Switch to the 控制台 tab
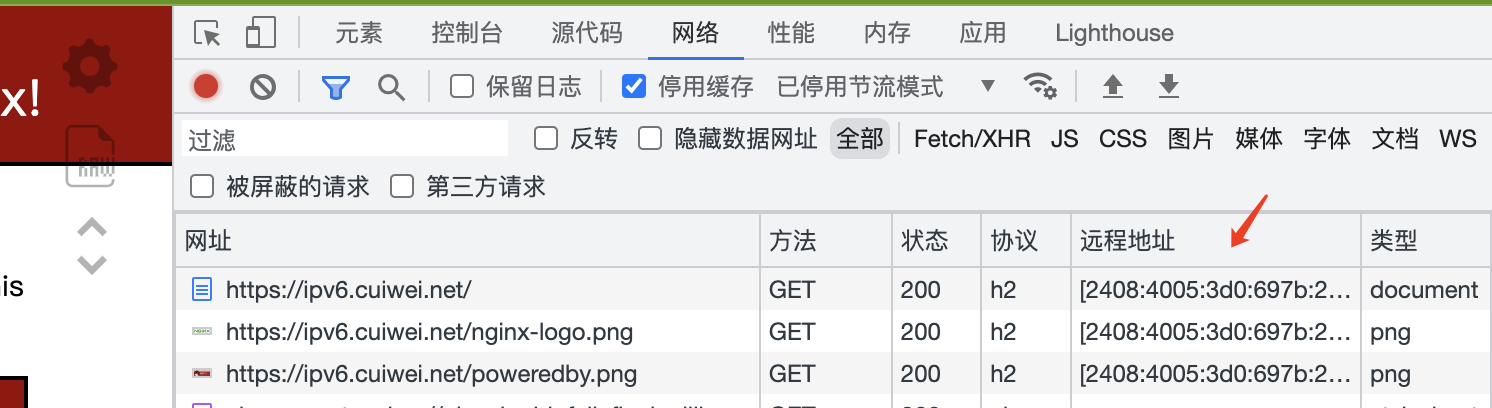The image size is (1492, 408). [467, 33]
